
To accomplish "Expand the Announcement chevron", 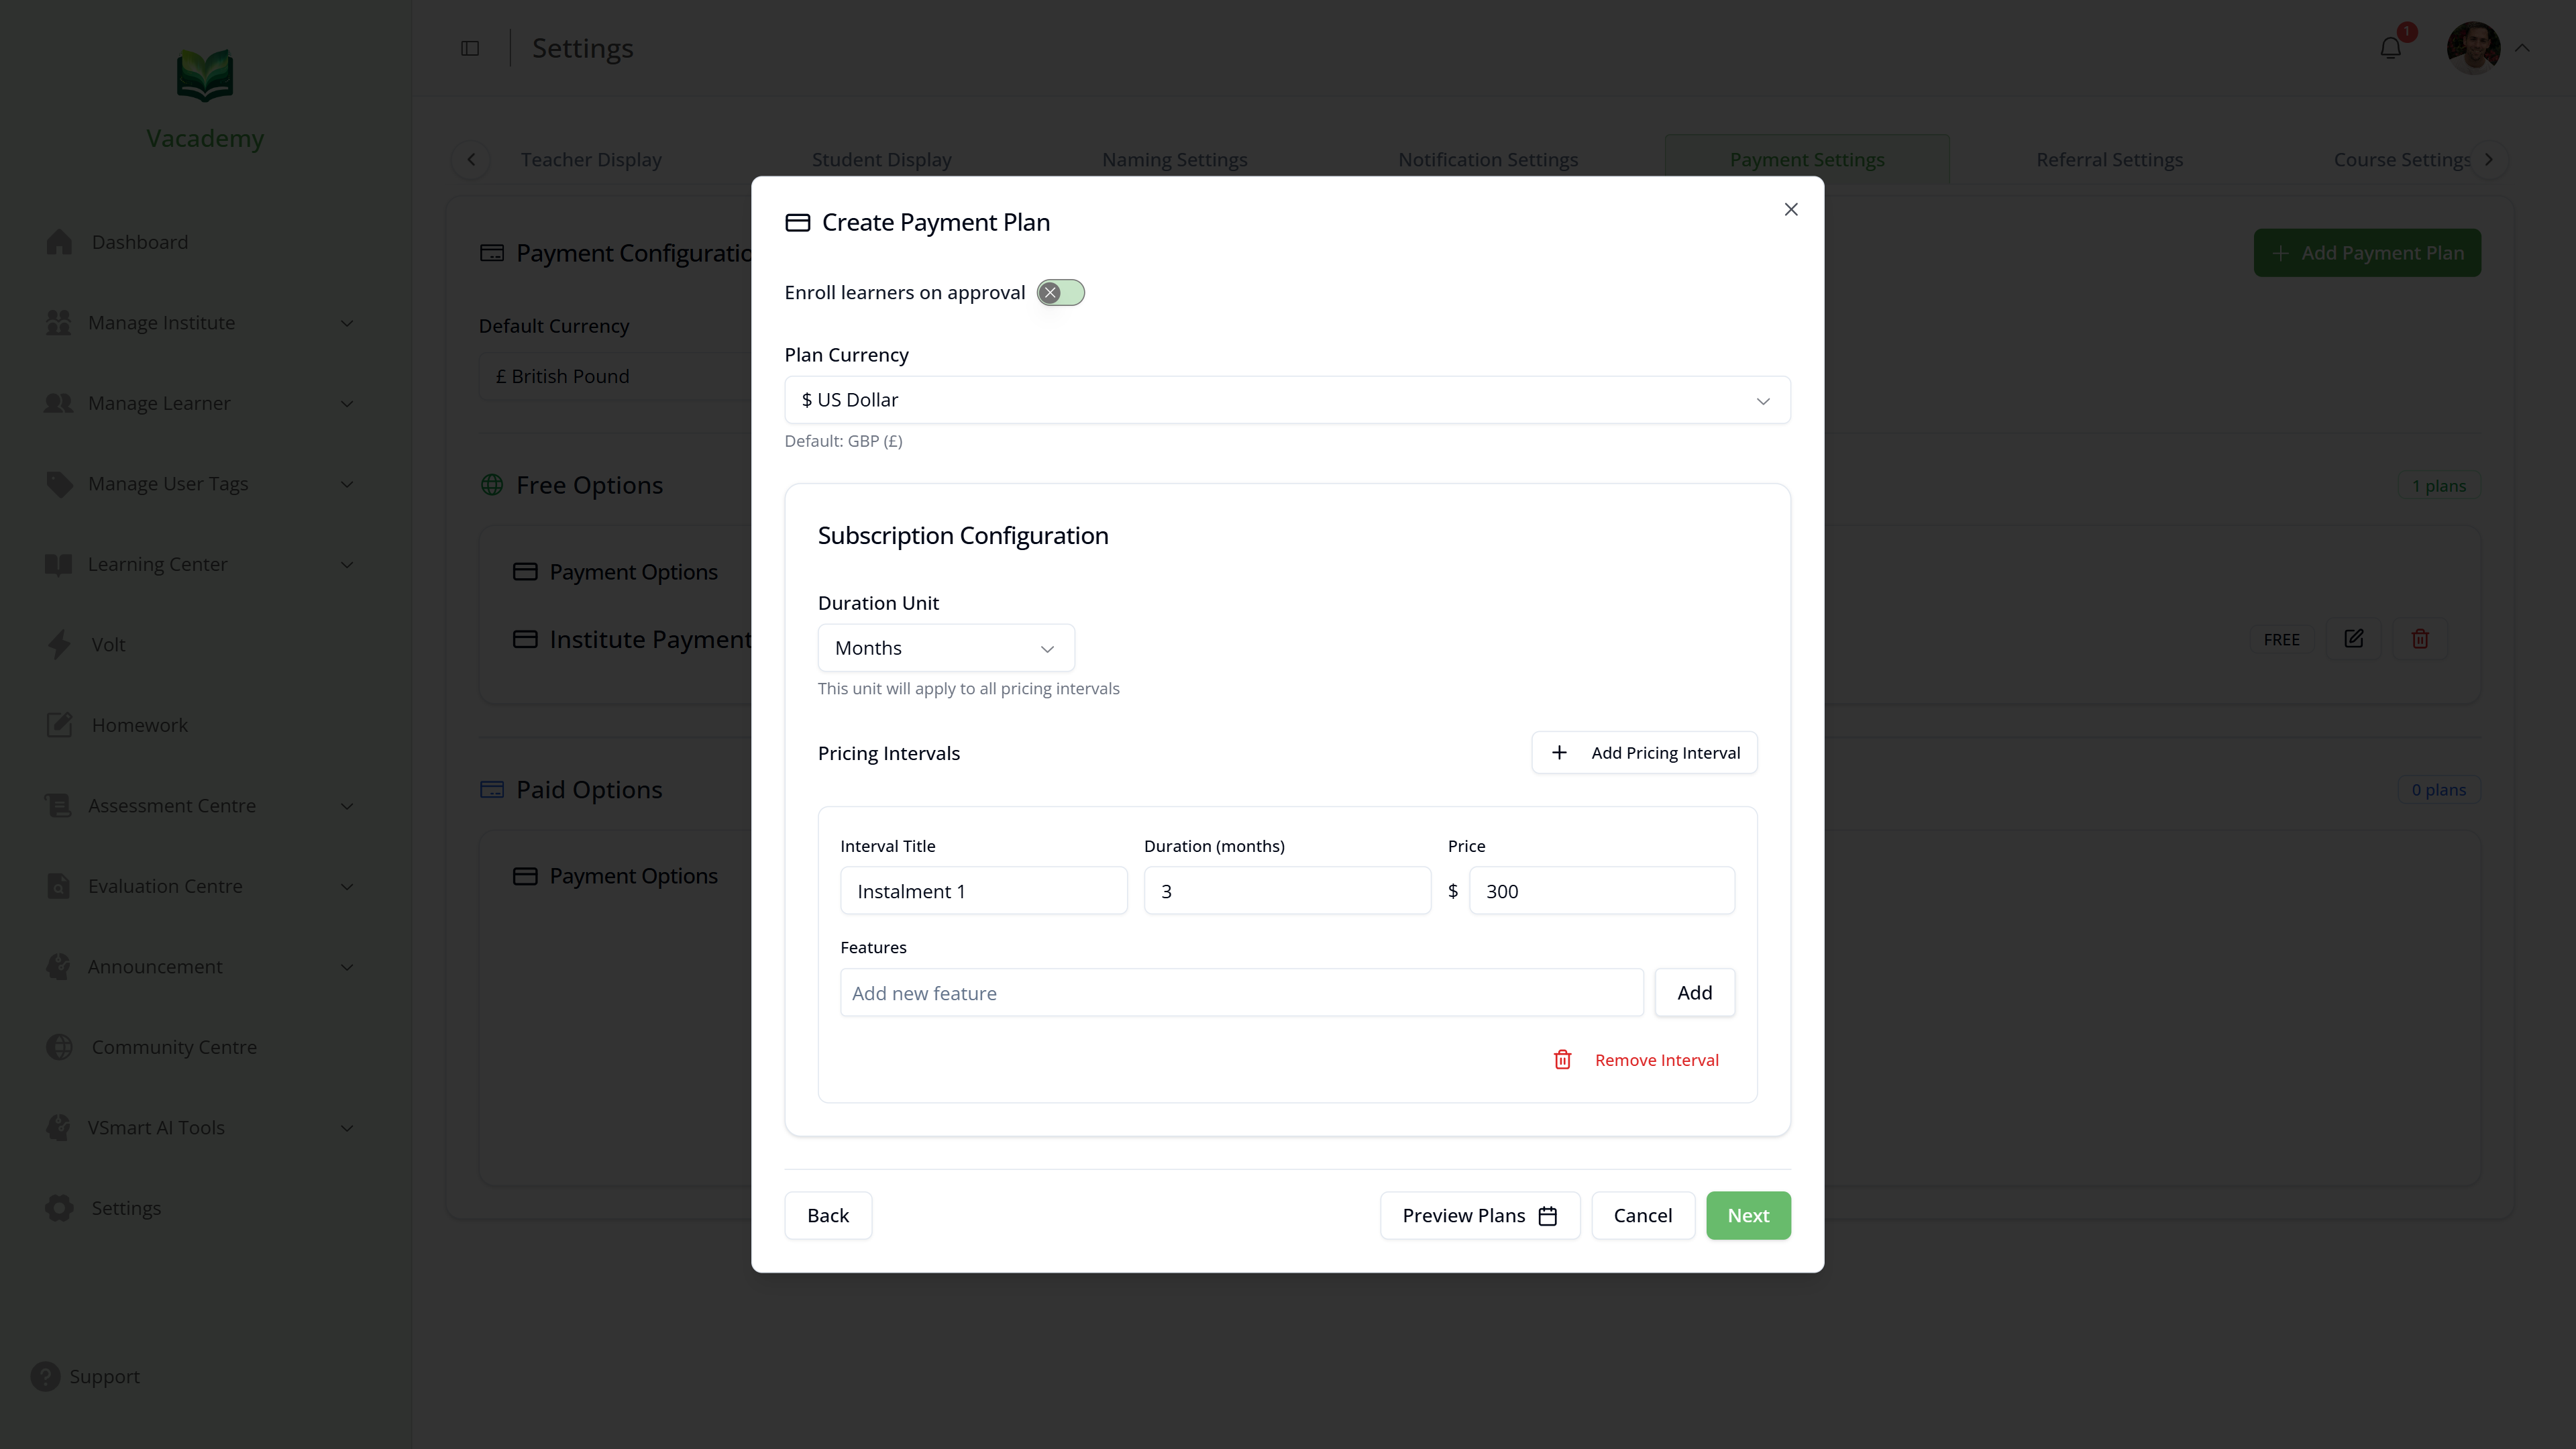I will tap(346, 967).
